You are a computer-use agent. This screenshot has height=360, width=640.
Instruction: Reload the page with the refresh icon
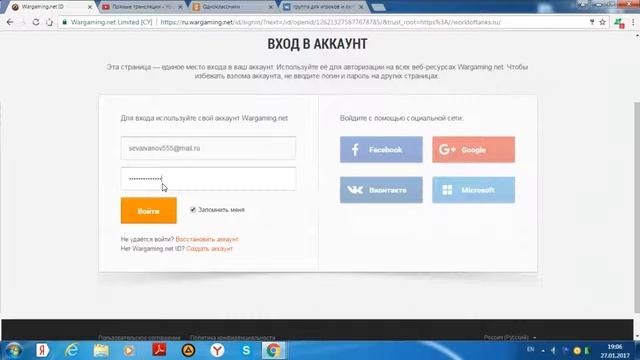(x=36, y=22)
